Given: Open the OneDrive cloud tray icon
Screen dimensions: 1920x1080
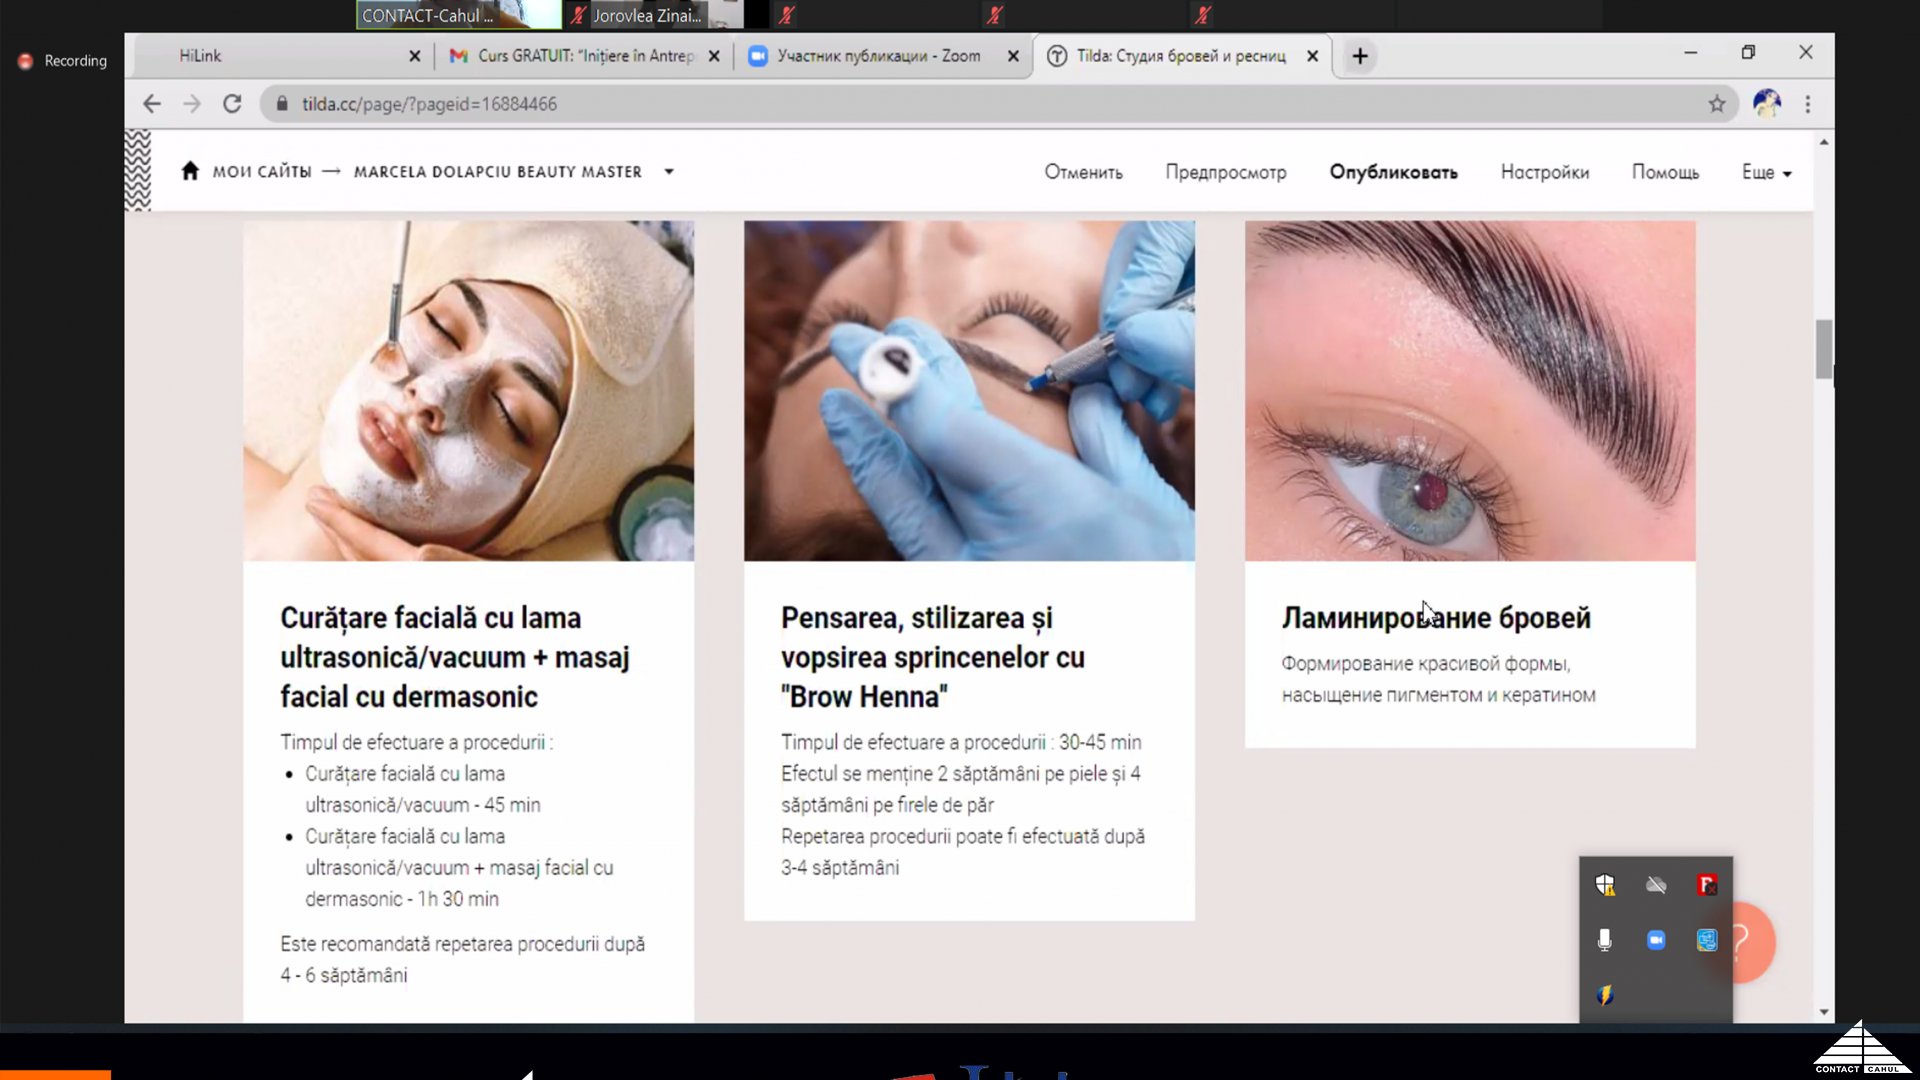Looking at the screenshot, I should pos(1656,885).
